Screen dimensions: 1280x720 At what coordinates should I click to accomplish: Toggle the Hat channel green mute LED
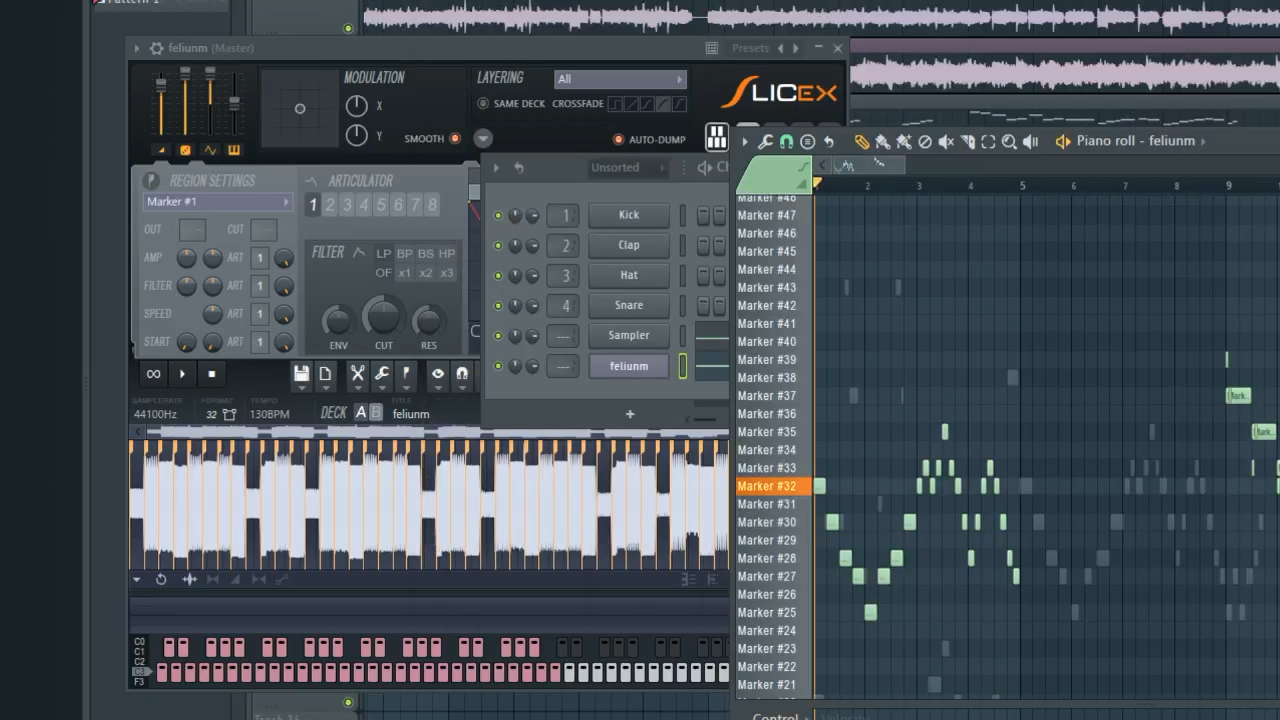(x=498, y=276)
